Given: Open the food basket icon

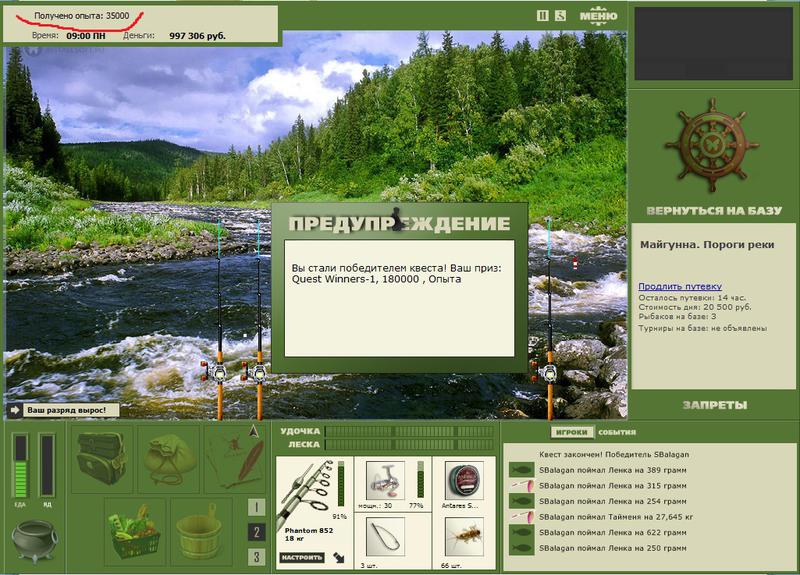Looking at the screenshot, I should [x=134, y=531].
